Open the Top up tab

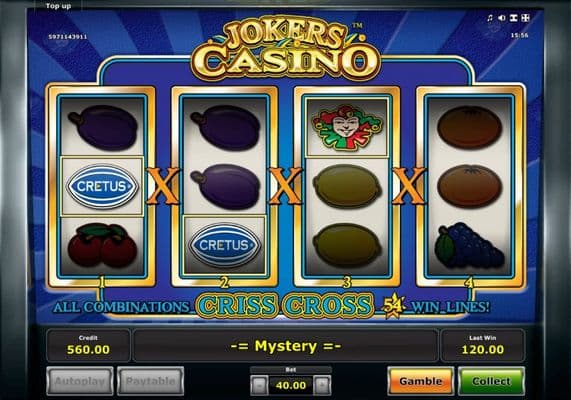pyautogui.click(x=58, y=6)
